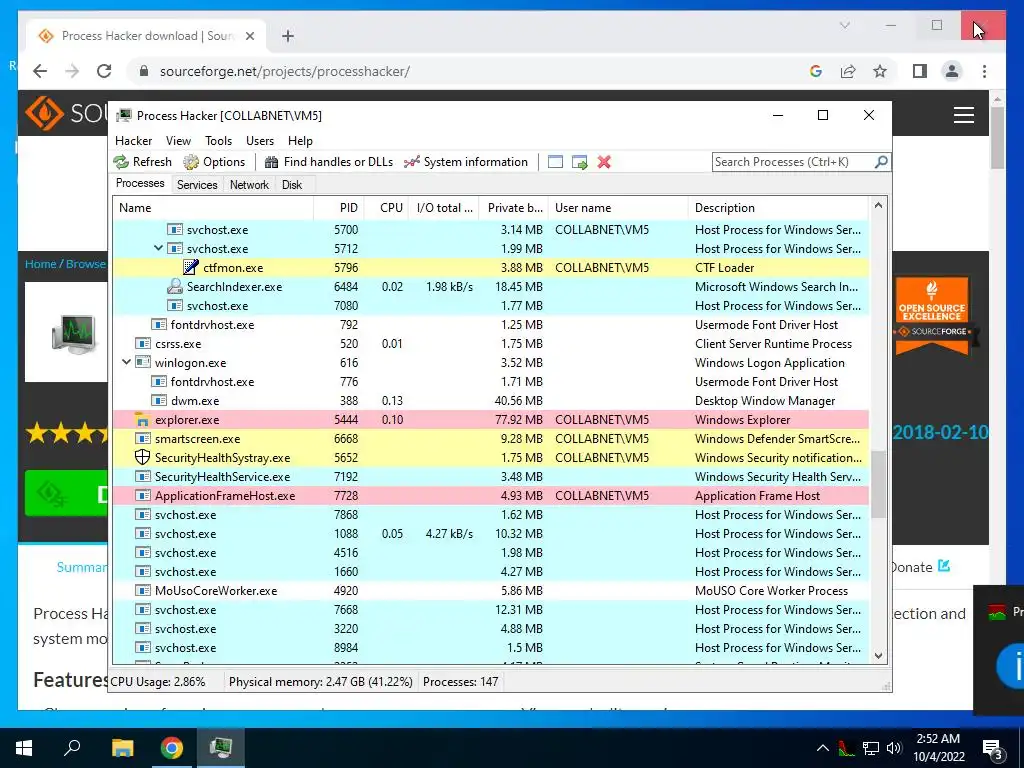The image size is (1024, 768).
Task: Click in Search Processes field
Action: coord(793,162)
